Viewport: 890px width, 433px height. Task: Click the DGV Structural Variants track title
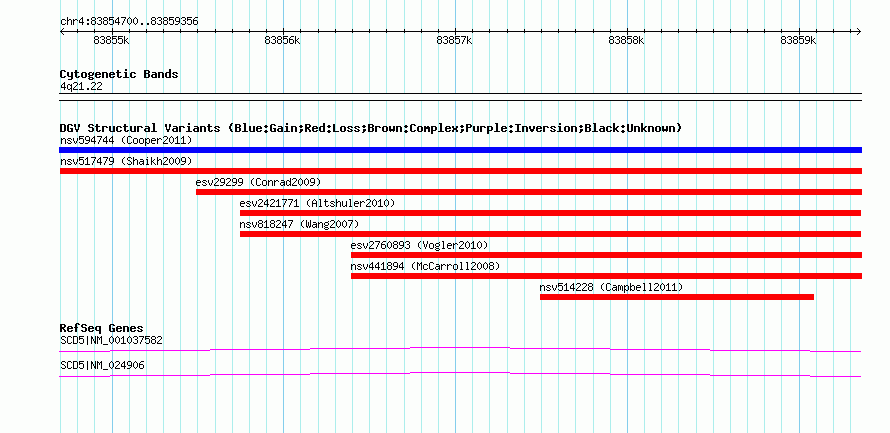[371, 128]
